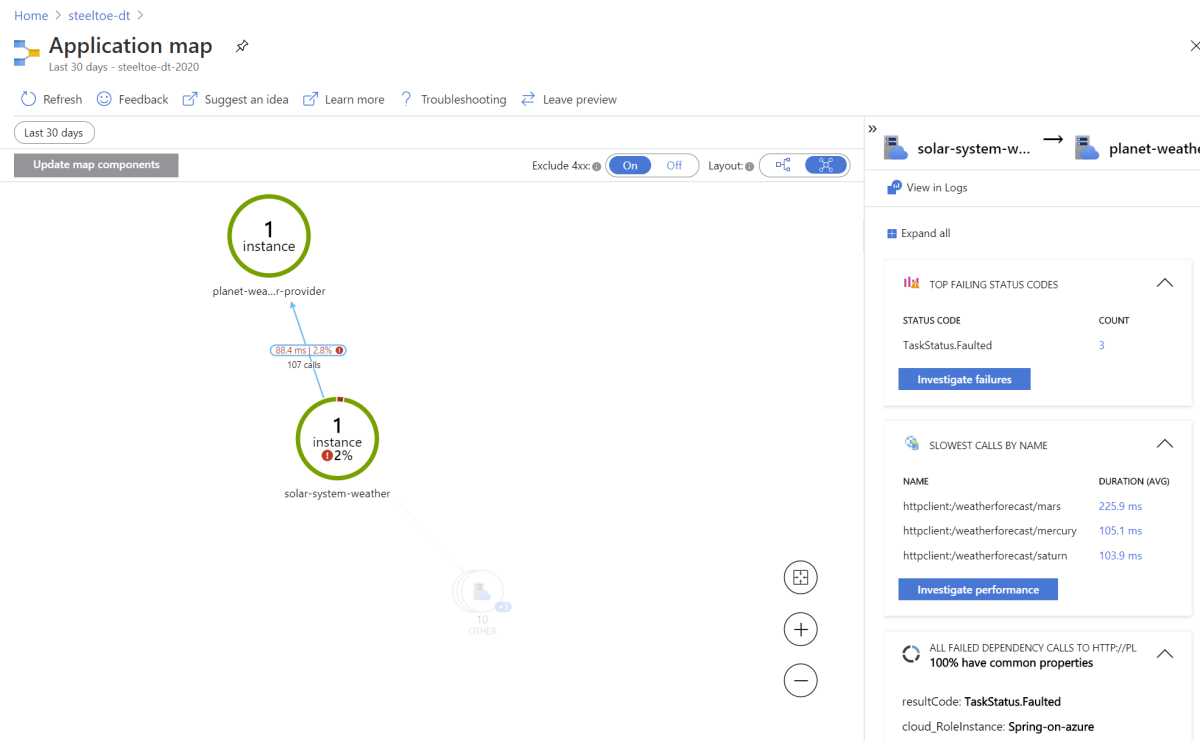Open the Last 30 days time range
Viewport: 1200px width, 741px height.
54,133
